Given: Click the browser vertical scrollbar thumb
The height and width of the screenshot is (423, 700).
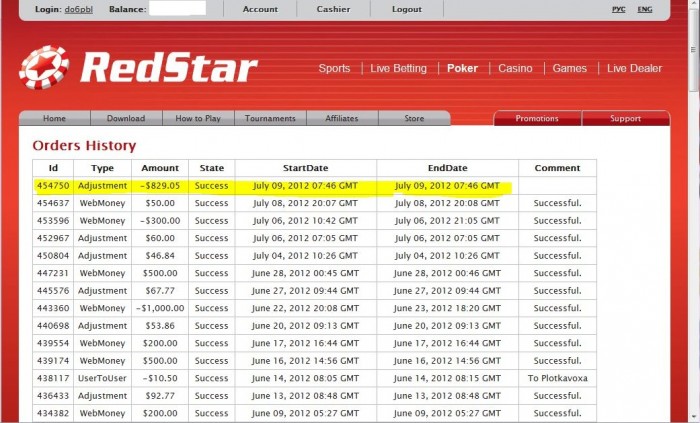Looking at the screenshot, I should coord(693,48).
